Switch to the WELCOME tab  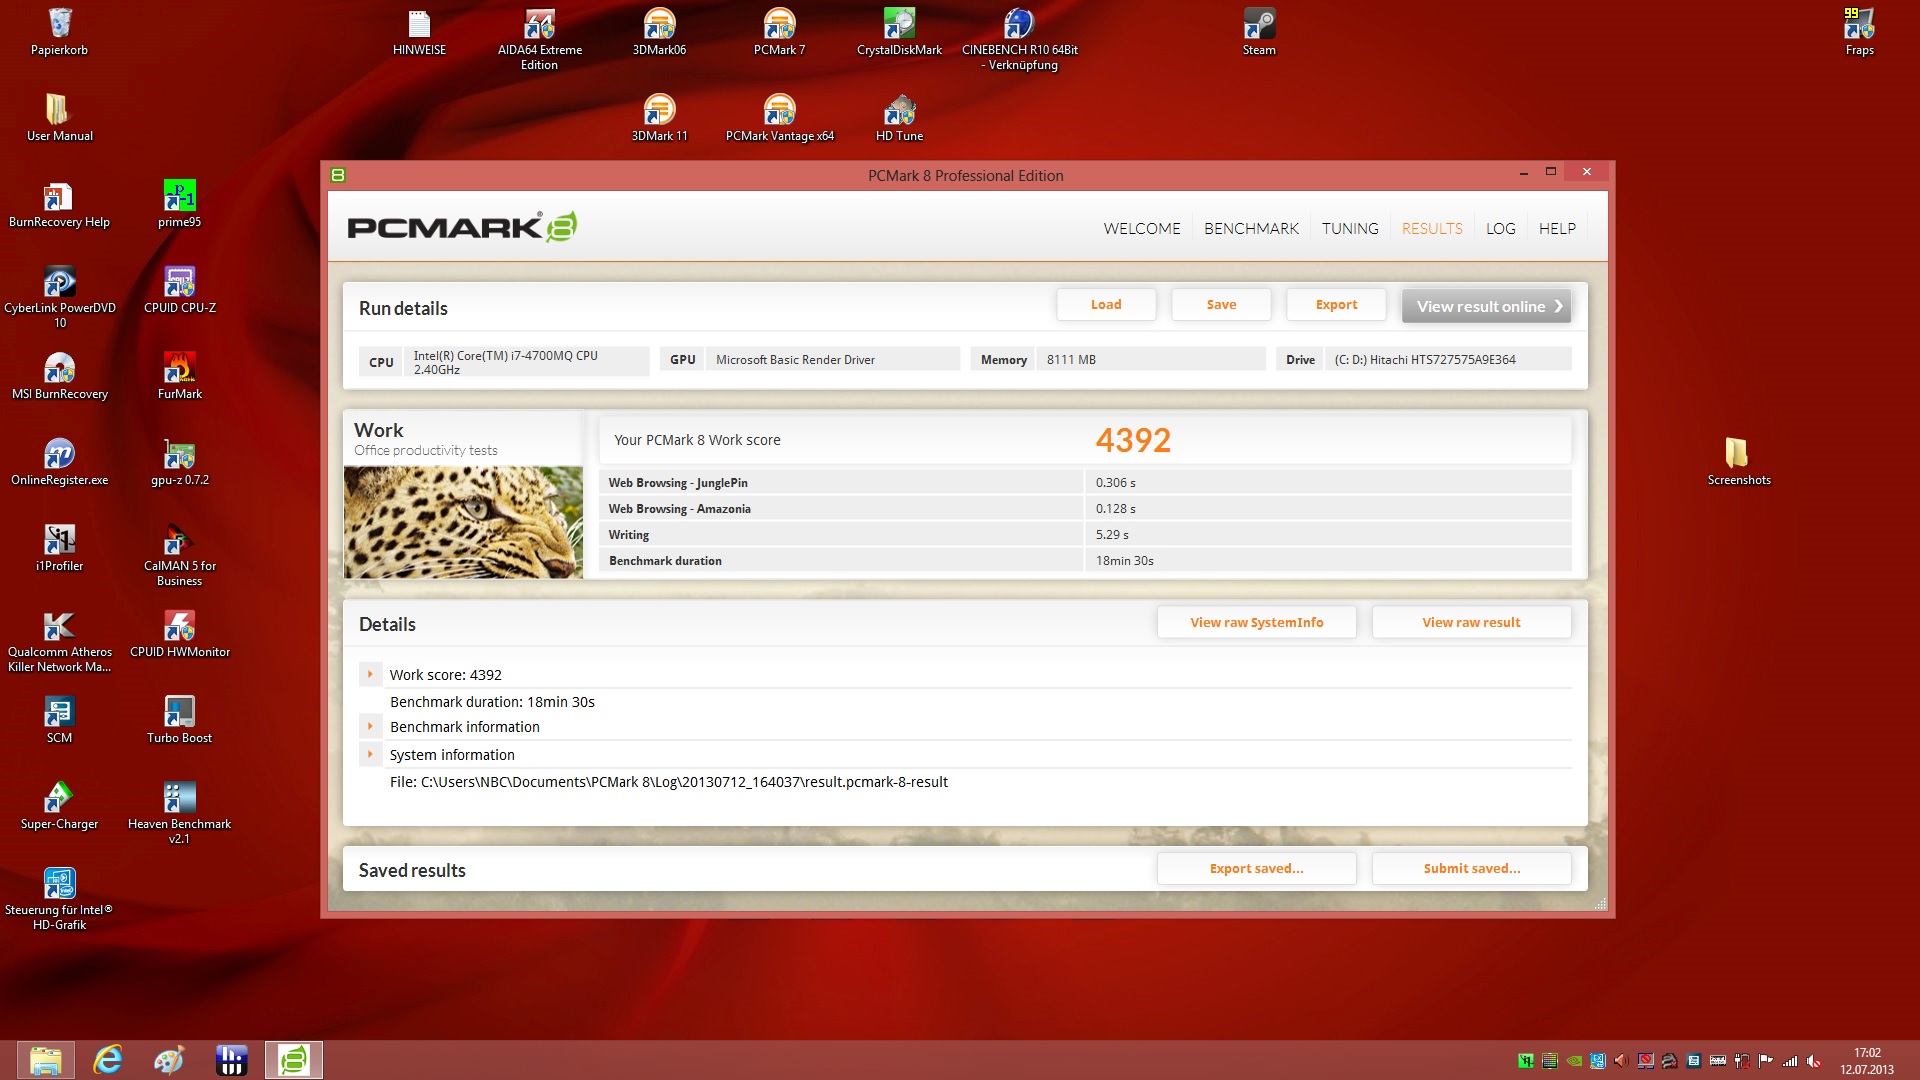(x=1141, y=229)
